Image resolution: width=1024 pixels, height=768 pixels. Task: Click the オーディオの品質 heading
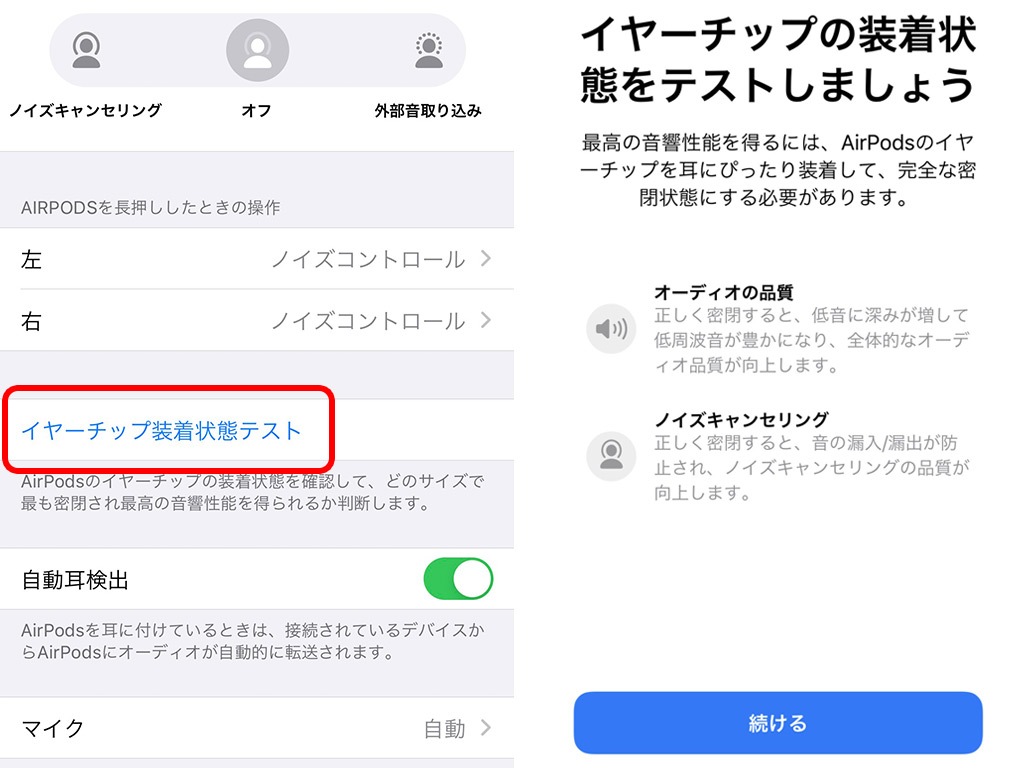[724, 292]
